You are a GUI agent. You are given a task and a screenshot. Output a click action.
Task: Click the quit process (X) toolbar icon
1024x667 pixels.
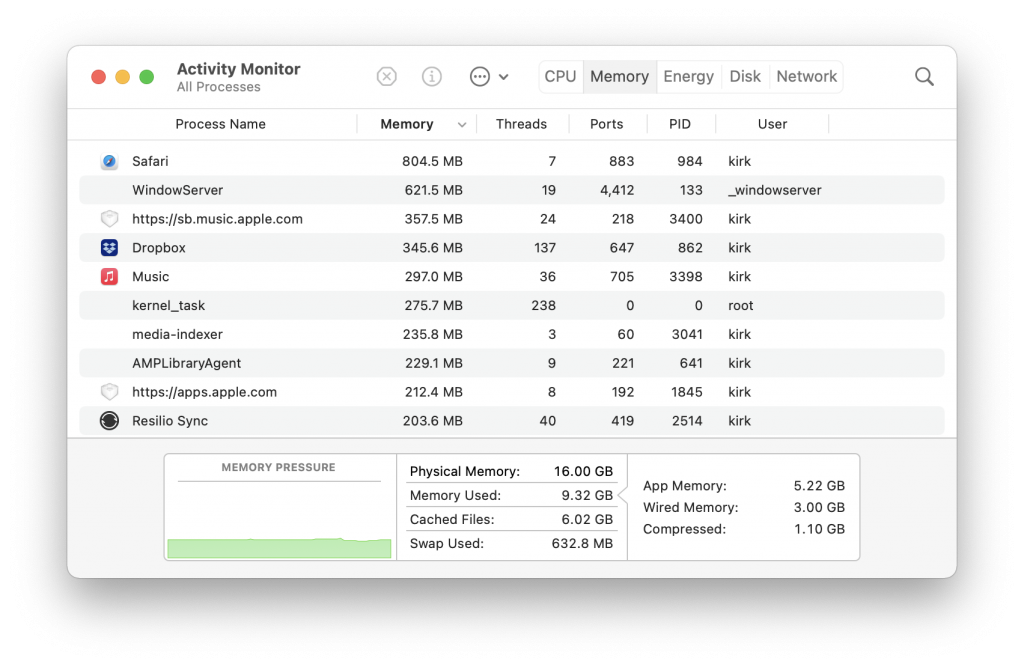click(x=386, y=76)
